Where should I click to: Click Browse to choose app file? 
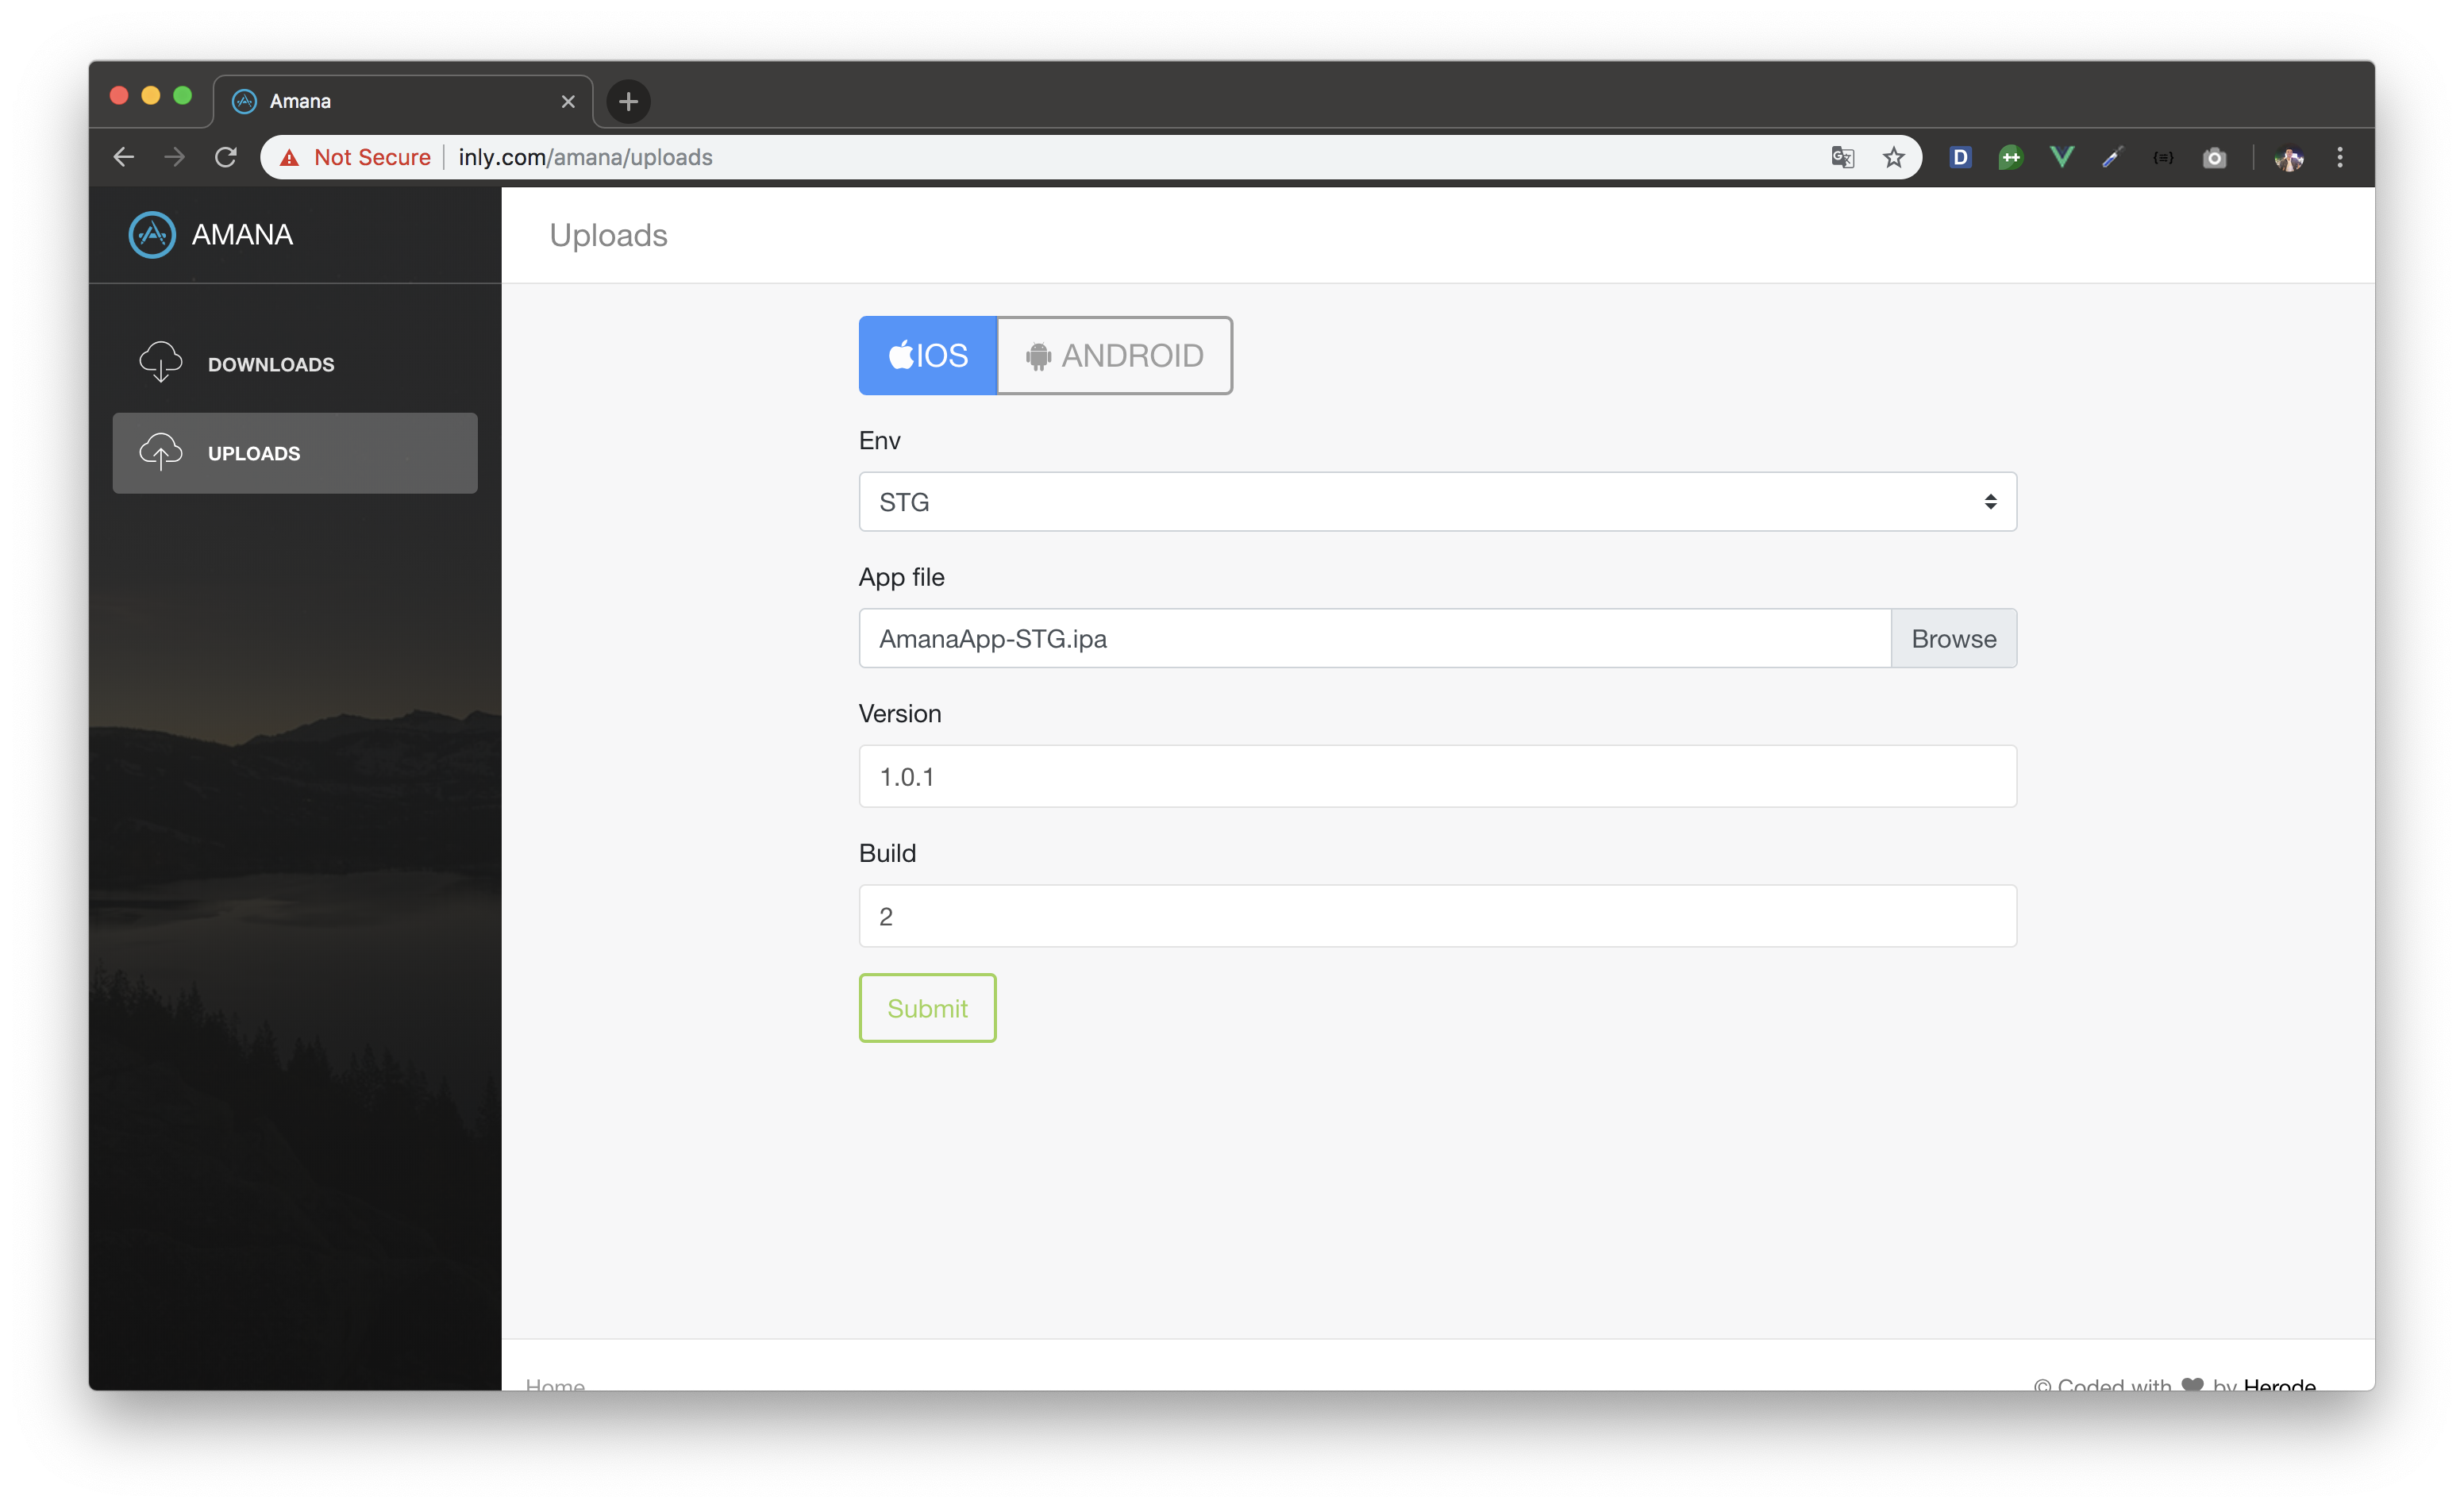click(1952, 638)
